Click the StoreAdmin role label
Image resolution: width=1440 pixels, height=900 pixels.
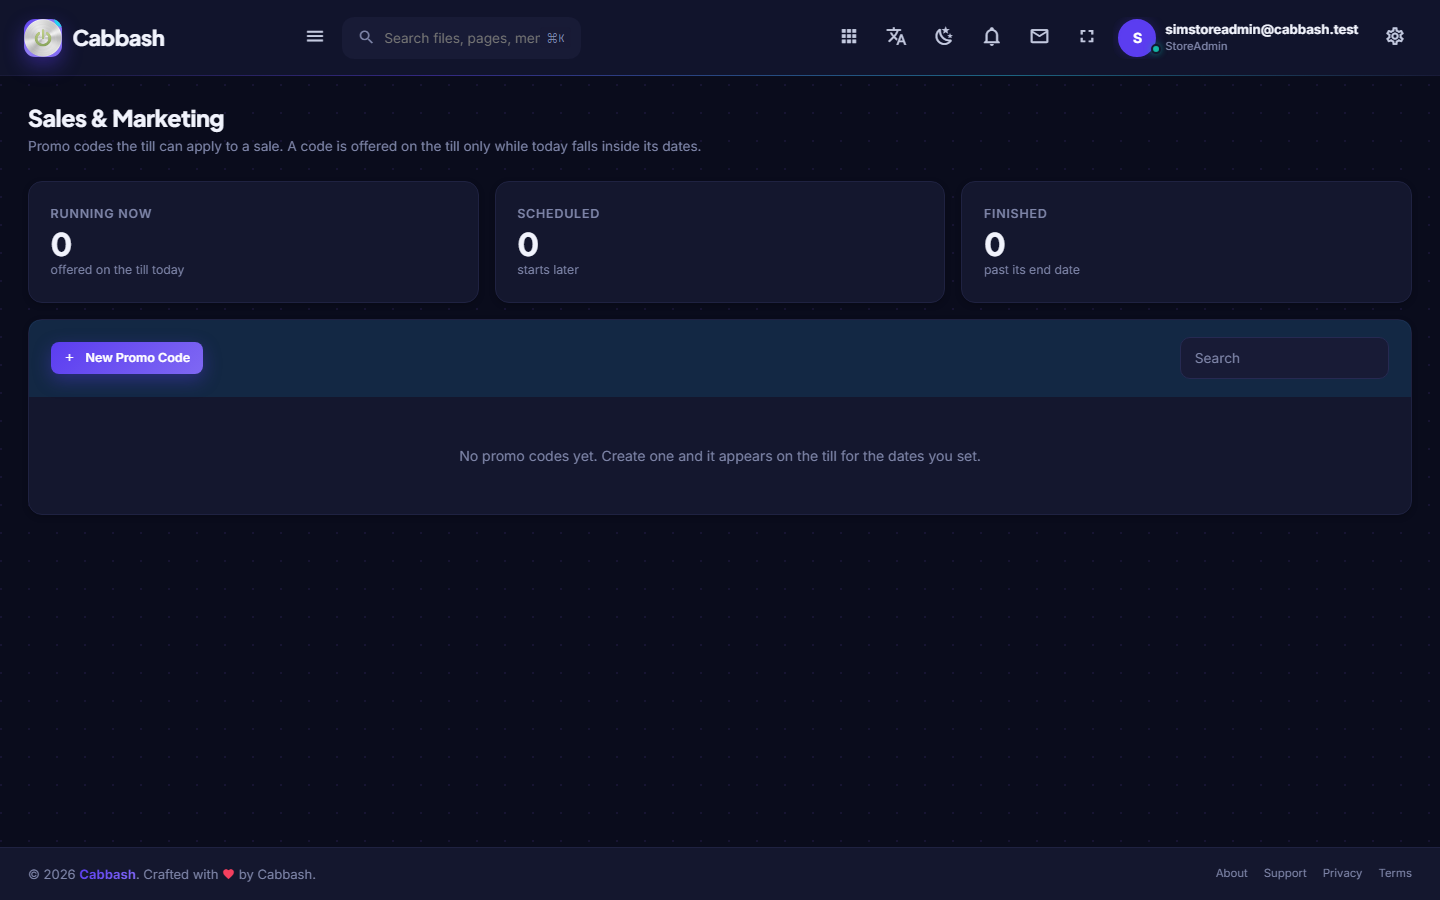1196,47
